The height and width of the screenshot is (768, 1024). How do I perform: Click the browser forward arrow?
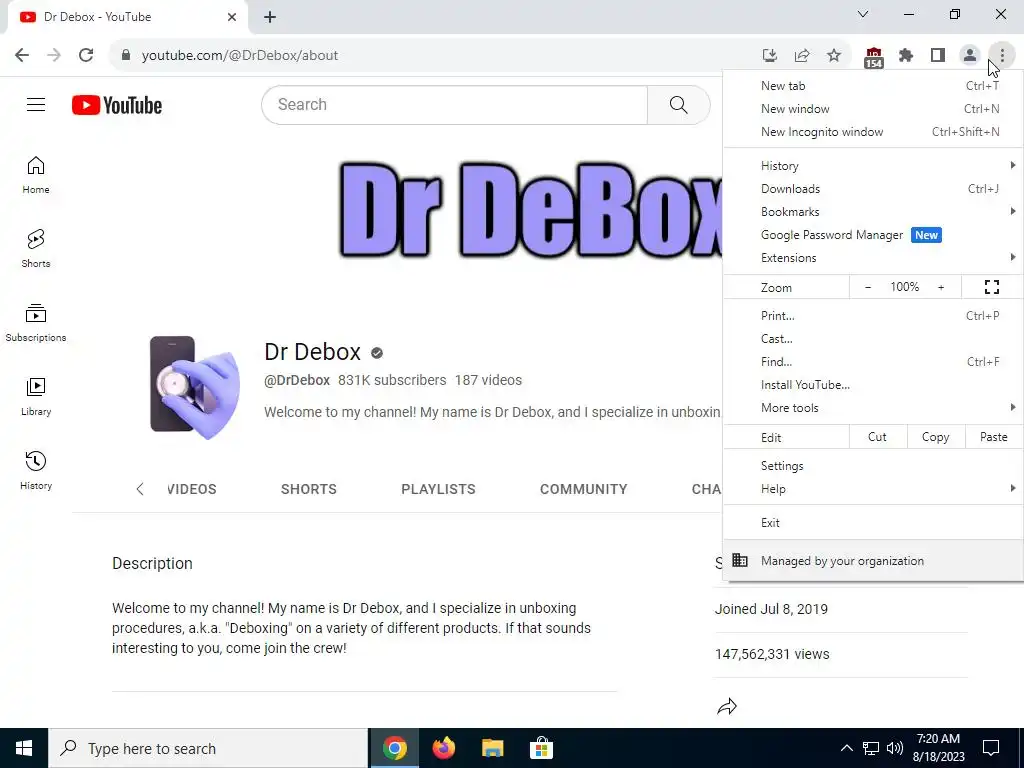click(54, 55)
